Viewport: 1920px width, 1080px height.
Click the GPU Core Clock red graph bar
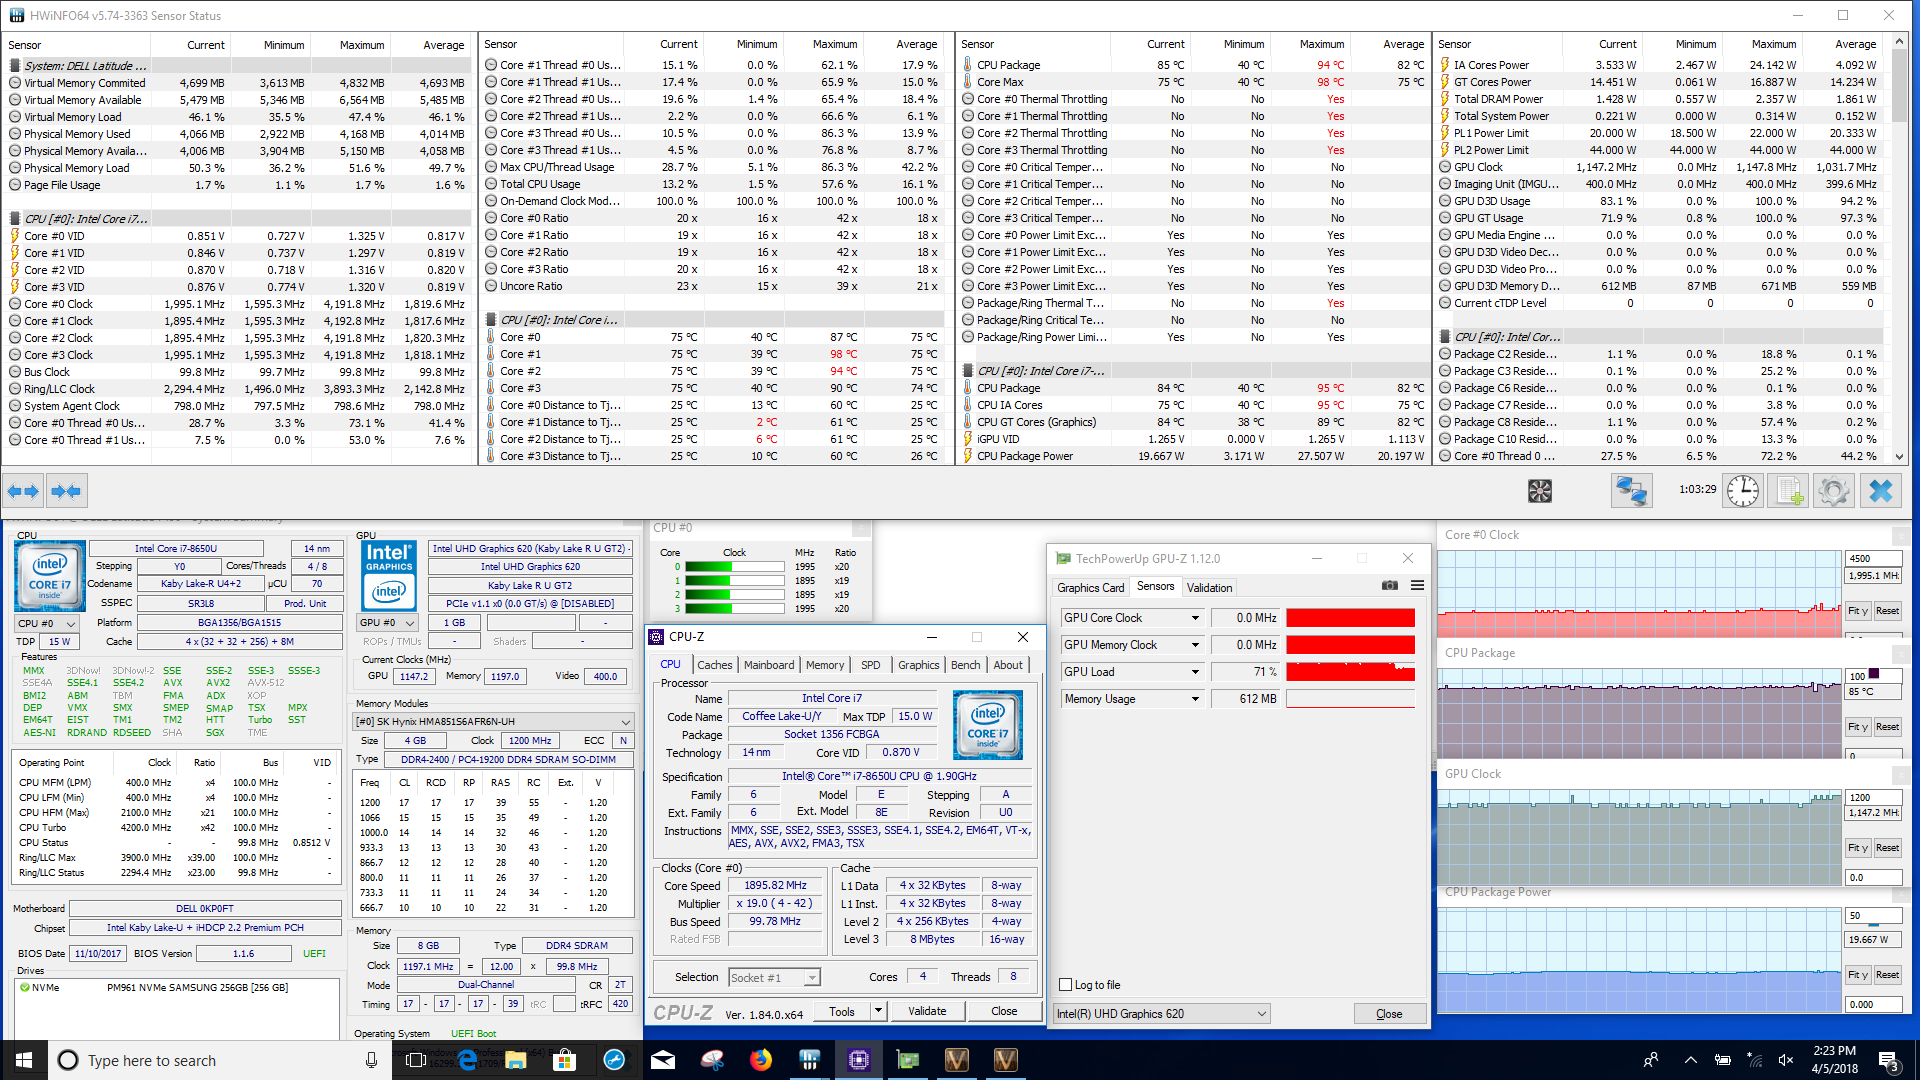tap(1350, 618)
